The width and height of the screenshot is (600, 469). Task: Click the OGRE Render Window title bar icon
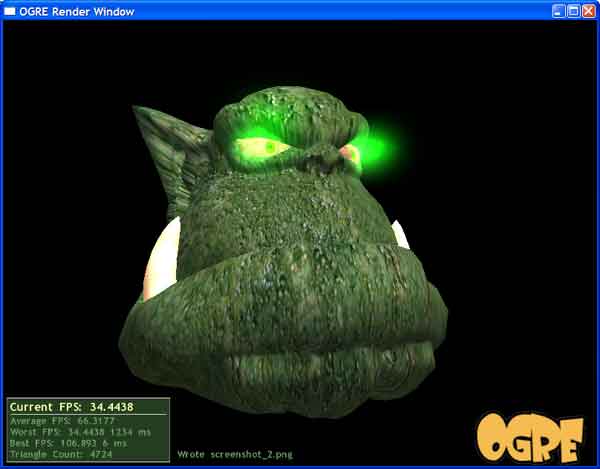point(10,11)
